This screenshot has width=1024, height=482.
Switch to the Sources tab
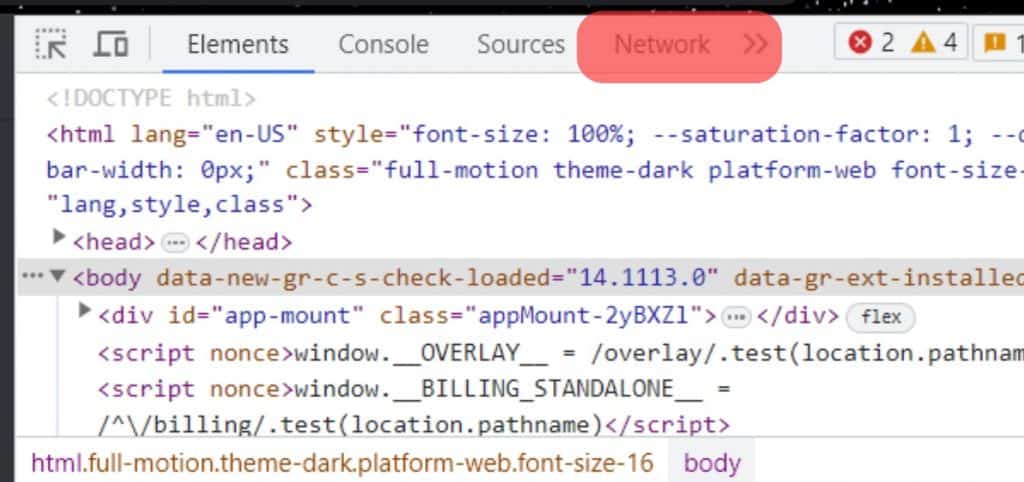point(520,45)
